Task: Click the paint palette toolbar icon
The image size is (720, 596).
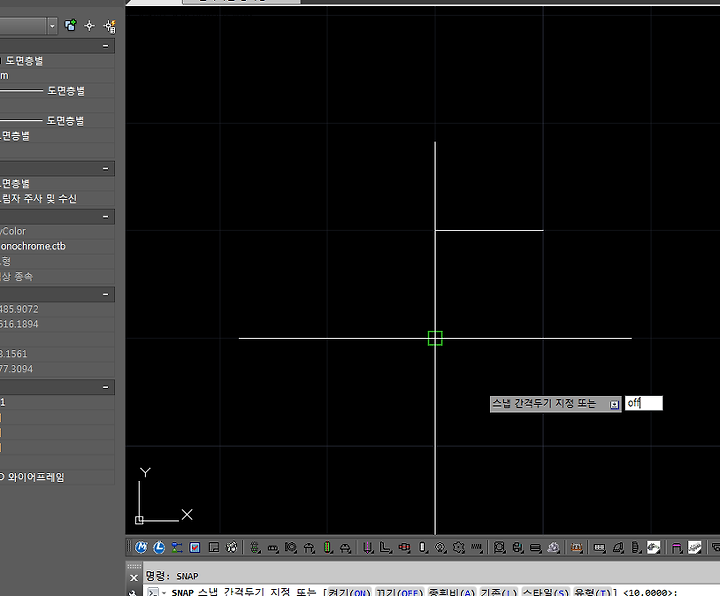Action: pos(232,547)
